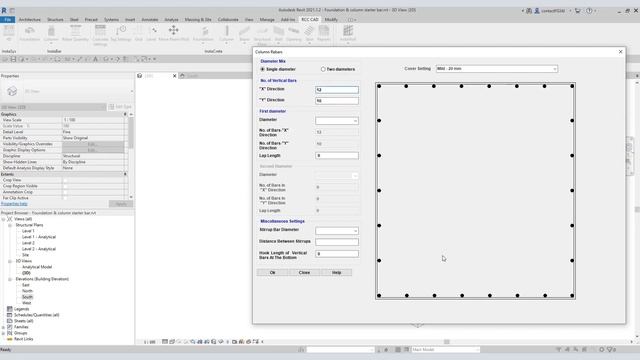The height and width of the screenshot is (360, 640).
Task: Click the signed-in user account icon
Action: coord(537,11)
